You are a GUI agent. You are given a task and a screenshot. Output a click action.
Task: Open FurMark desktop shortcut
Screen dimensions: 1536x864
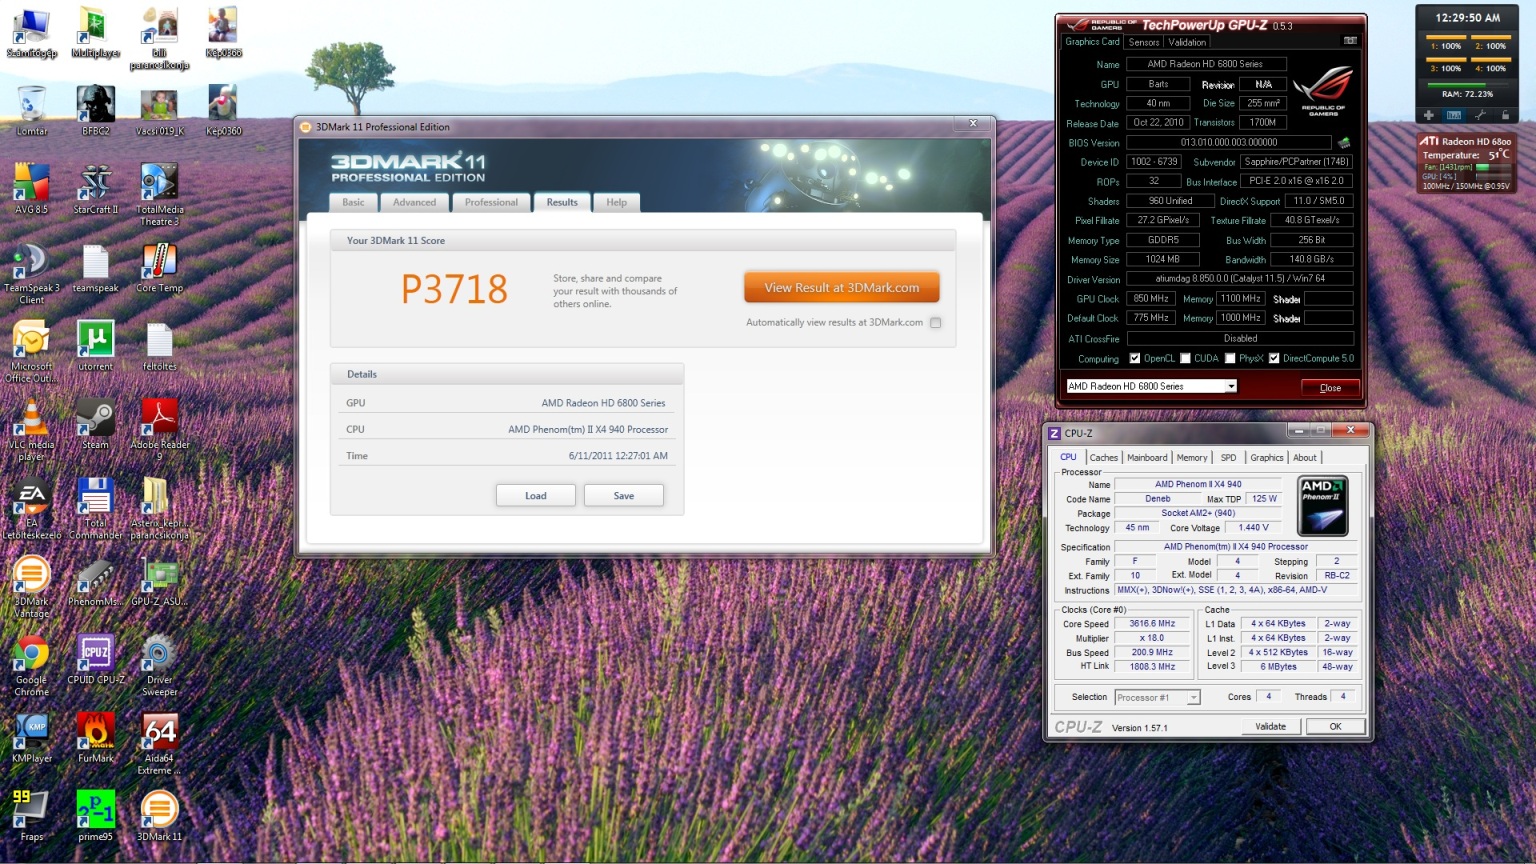click(96, 738)
